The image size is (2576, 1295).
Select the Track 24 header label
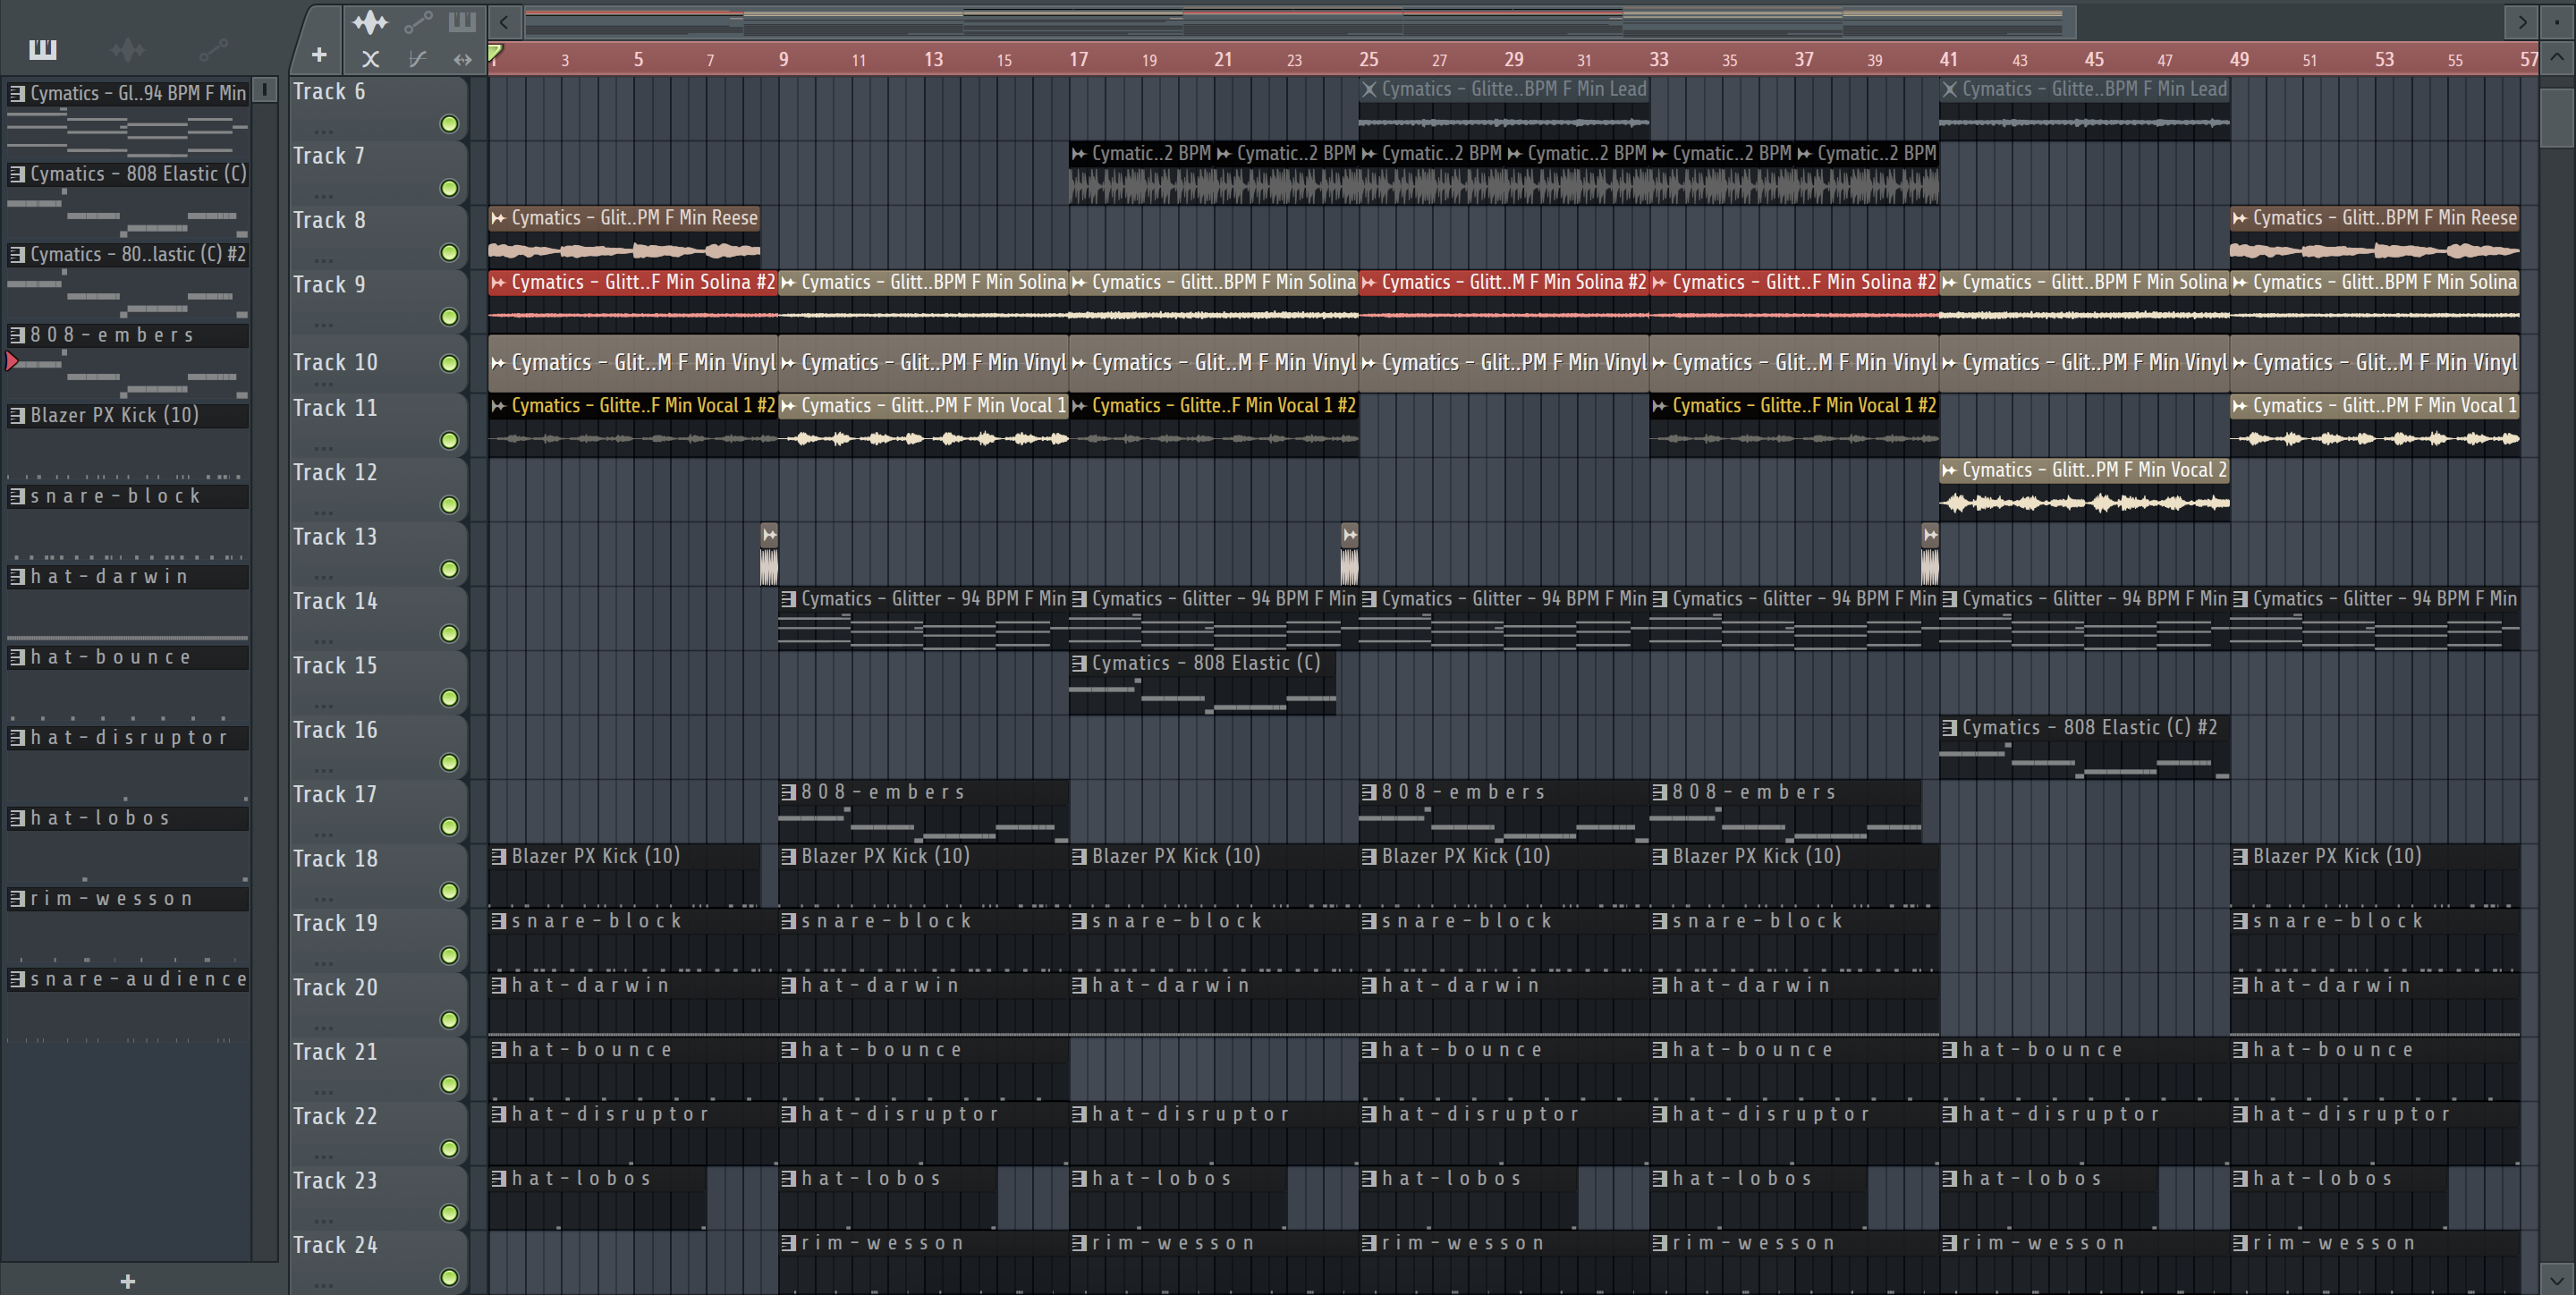coord(335,1245)
